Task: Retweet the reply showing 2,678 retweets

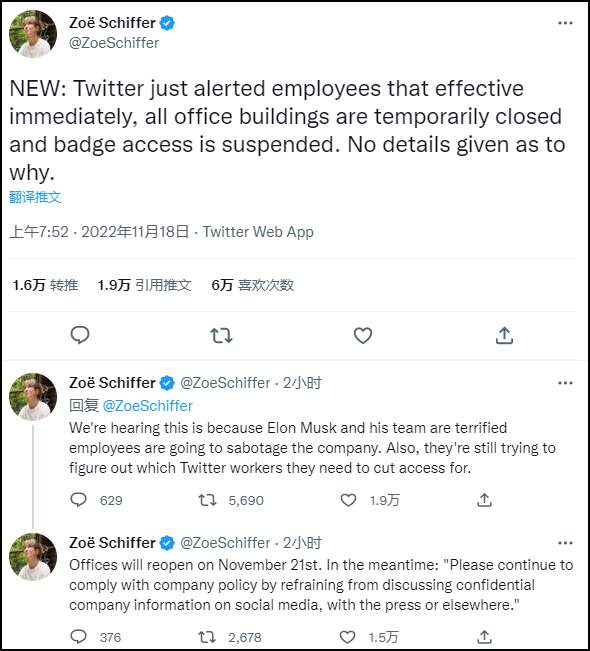Action: click(x=207, y=636)
